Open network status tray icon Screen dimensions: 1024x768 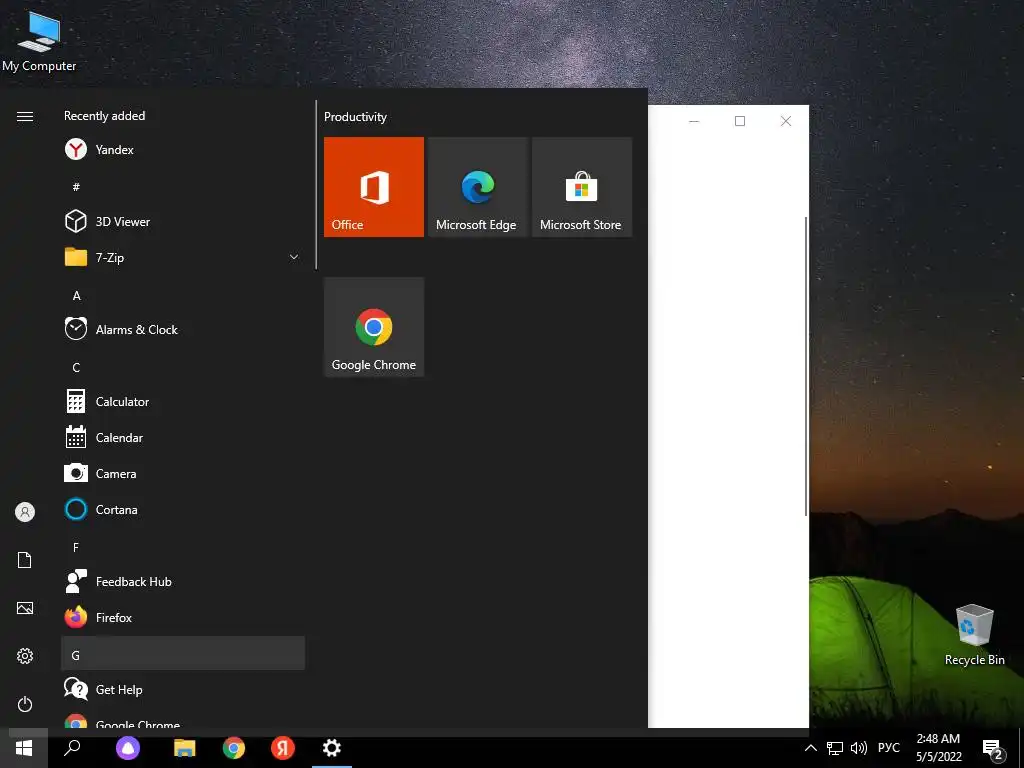click(x=835, y=748)
